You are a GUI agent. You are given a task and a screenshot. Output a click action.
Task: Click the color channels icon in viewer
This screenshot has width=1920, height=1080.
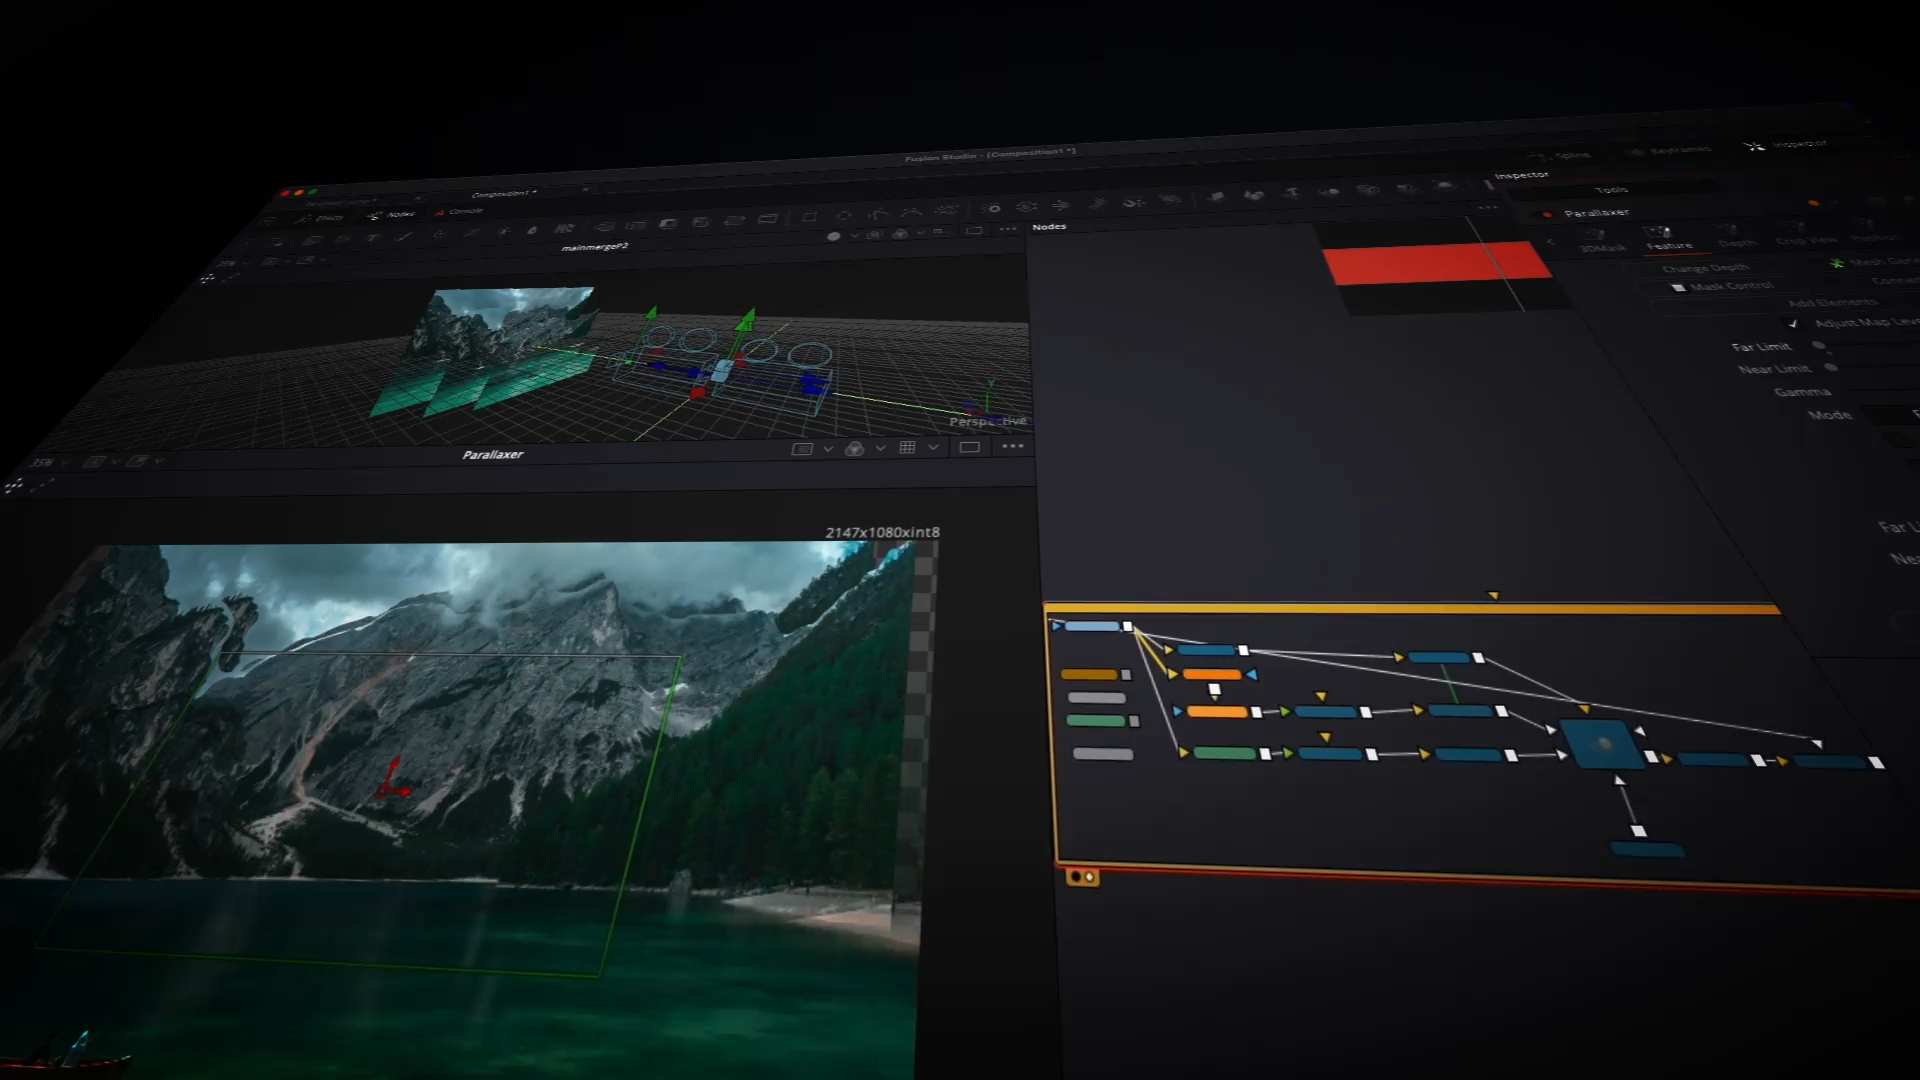854,449
